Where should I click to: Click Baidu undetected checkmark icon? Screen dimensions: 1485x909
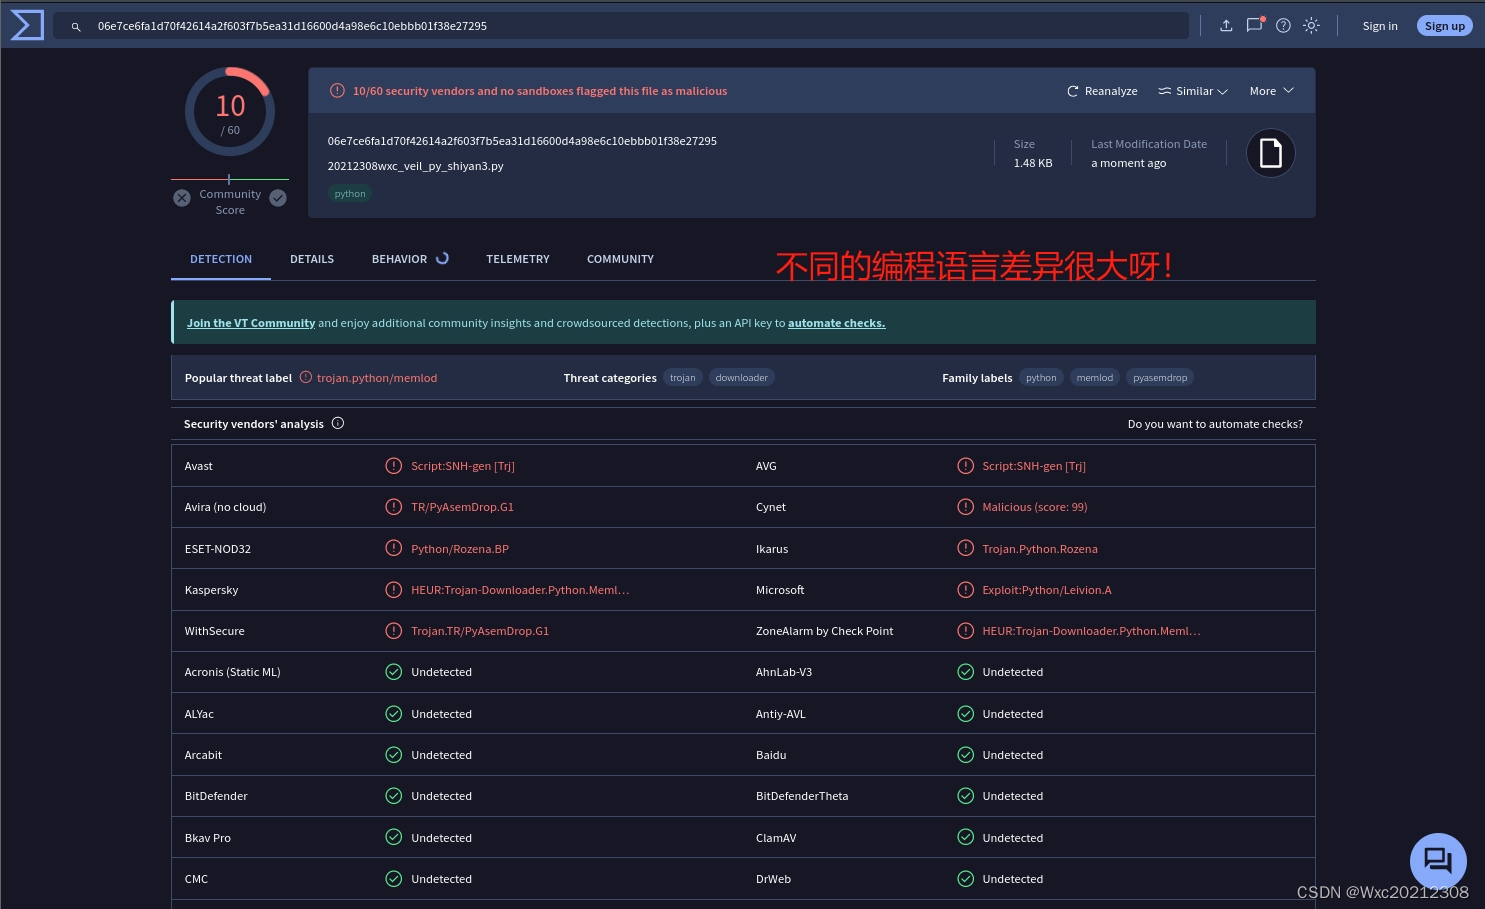point(965,755)
